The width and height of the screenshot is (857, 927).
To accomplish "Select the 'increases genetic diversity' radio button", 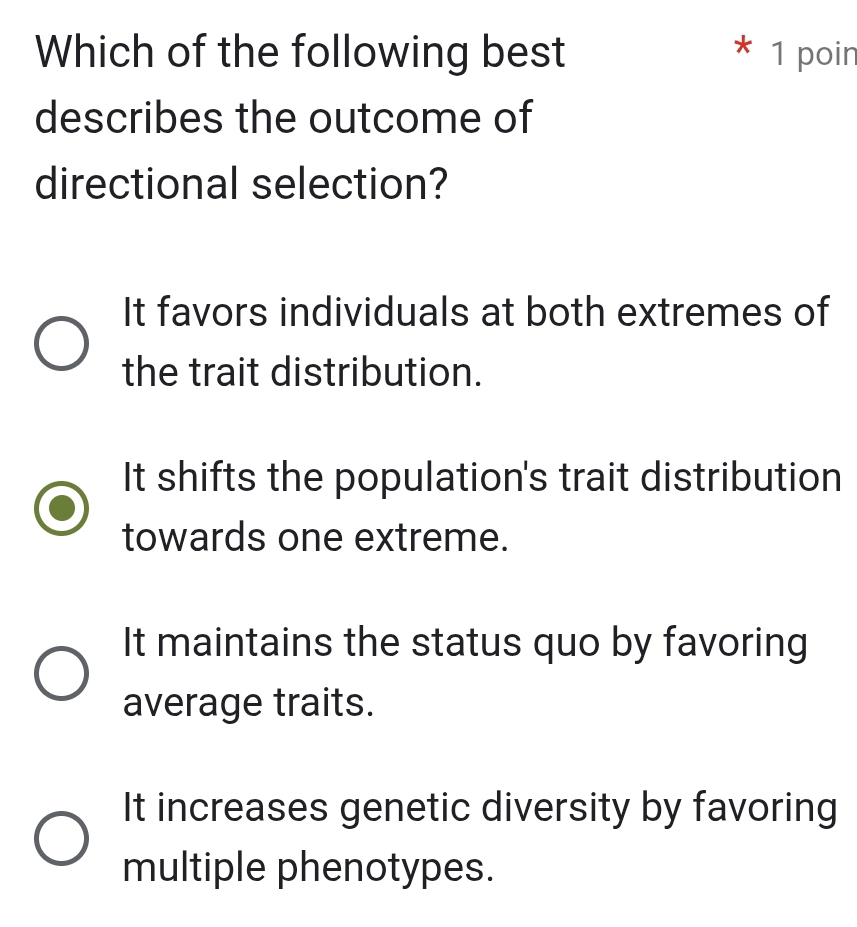I will pos(62,837).
